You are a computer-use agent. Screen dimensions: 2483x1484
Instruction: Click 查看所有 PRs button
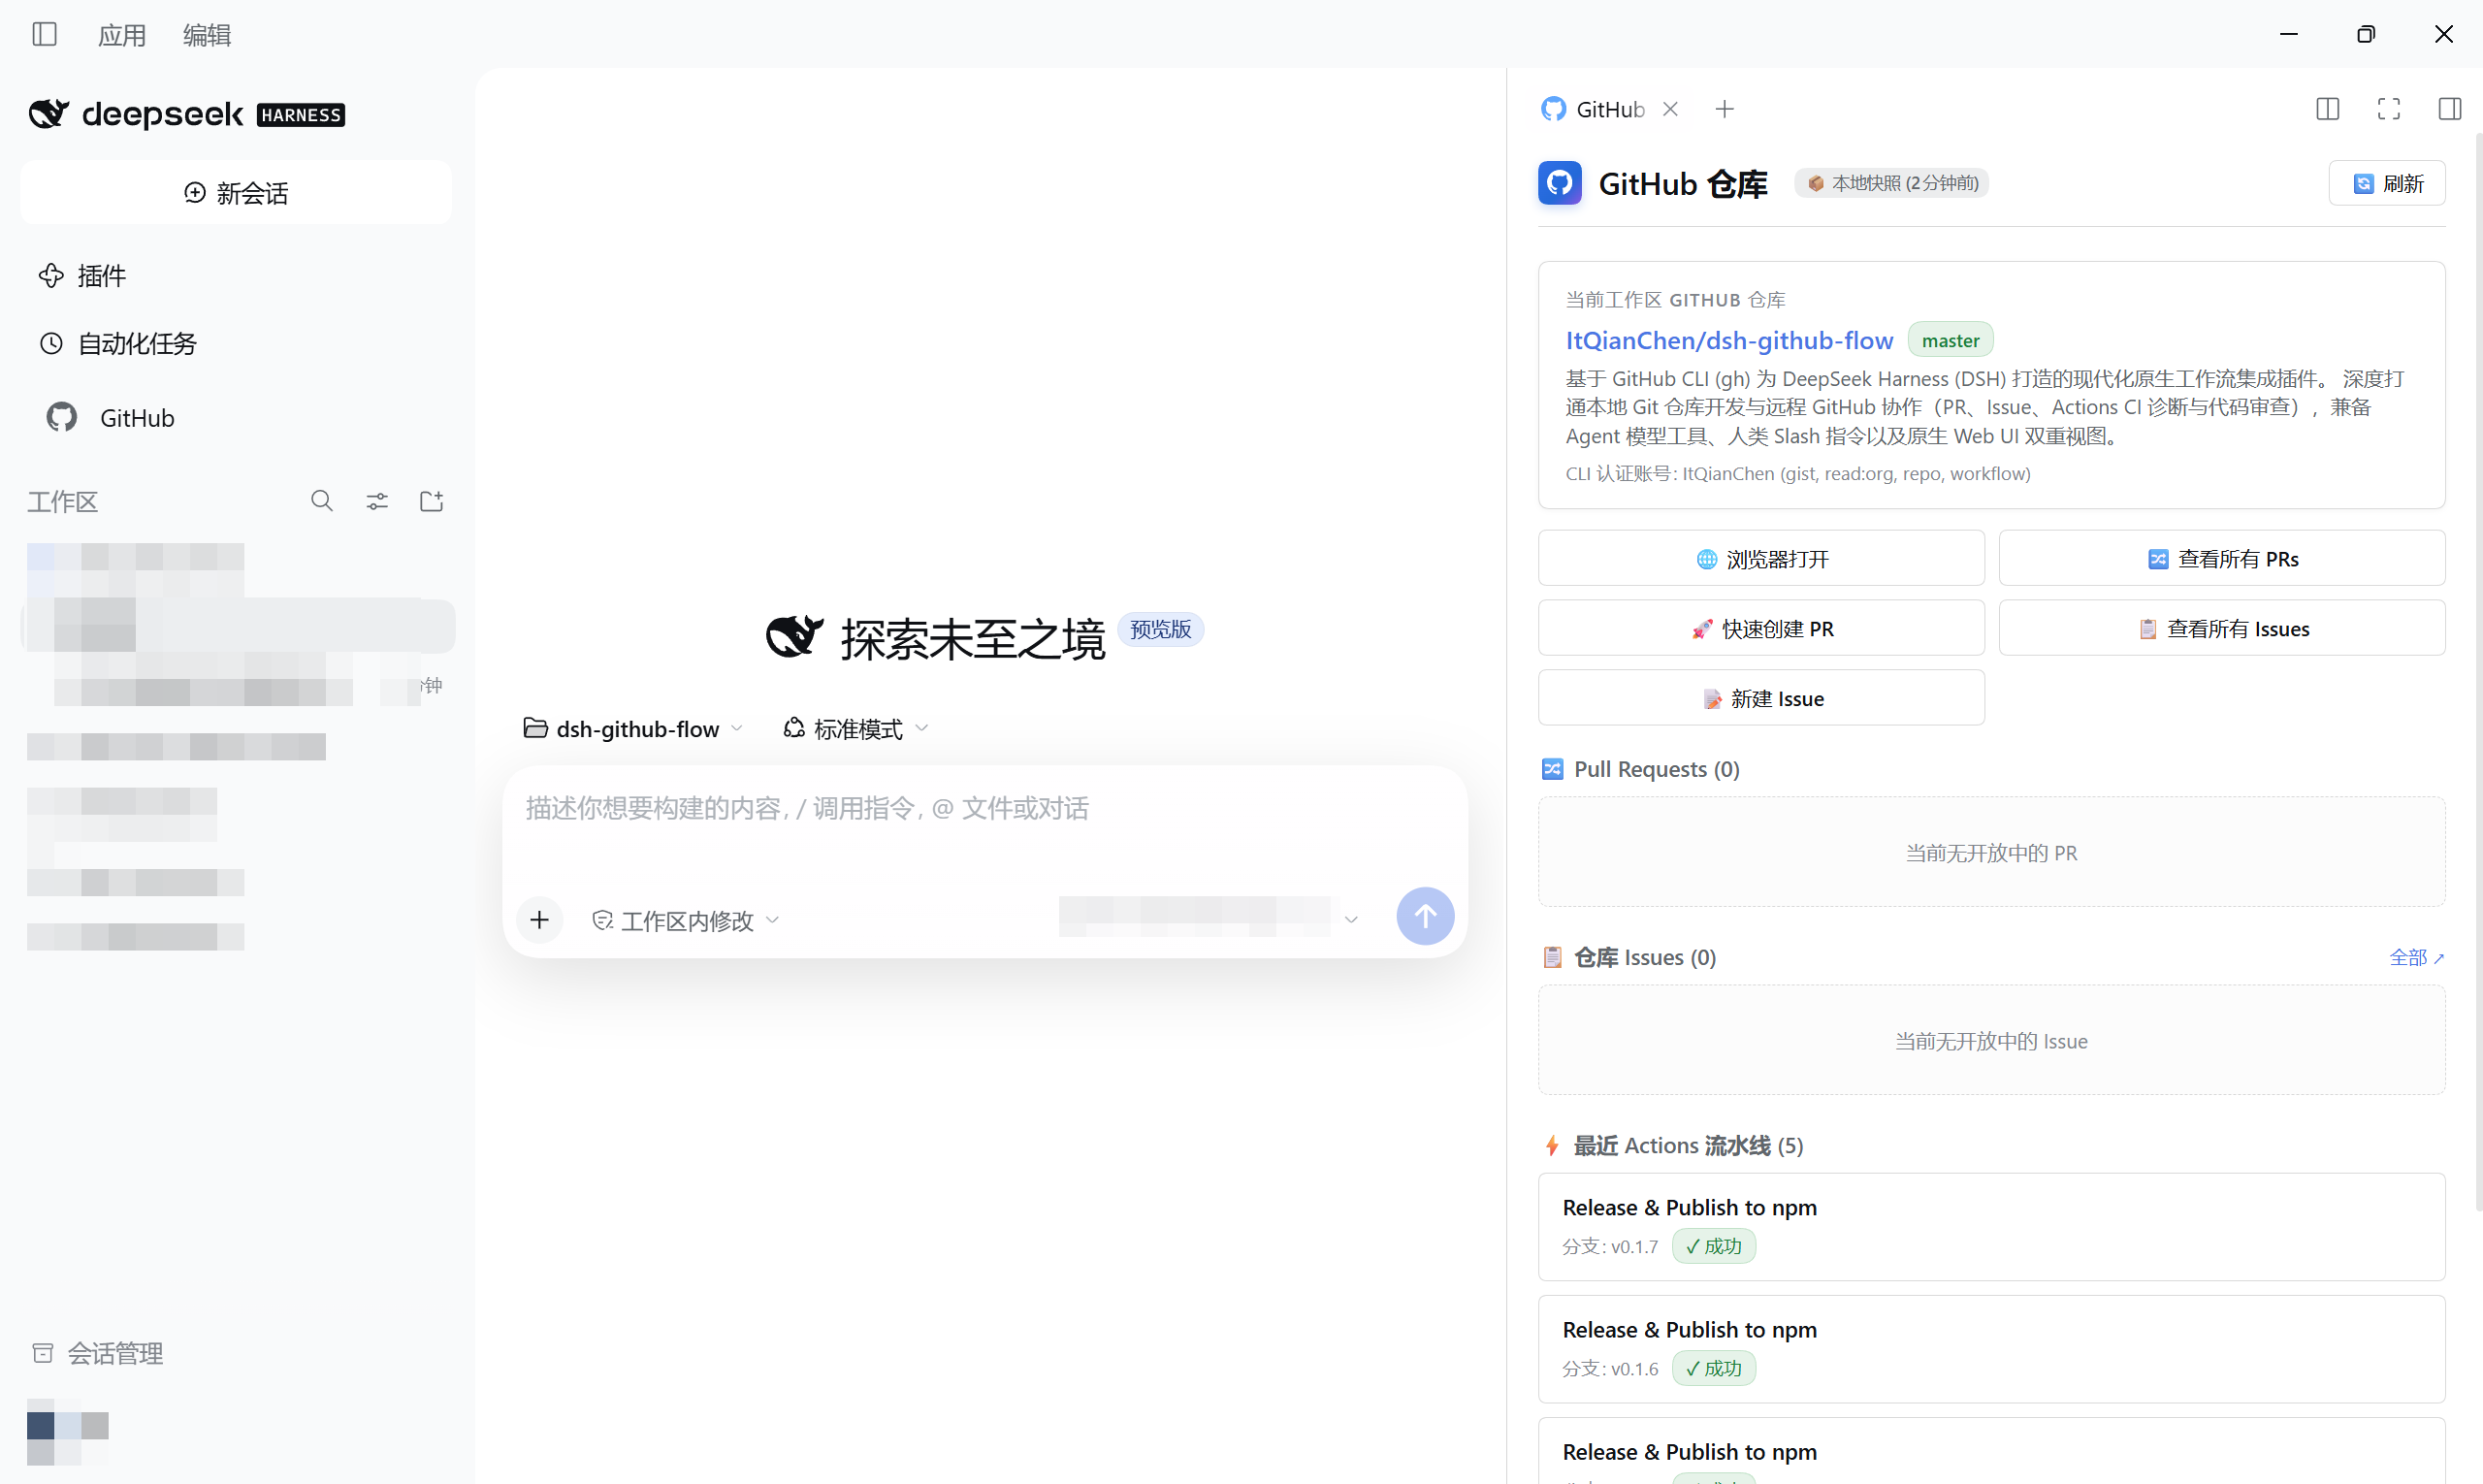[x=2222, y=558]
